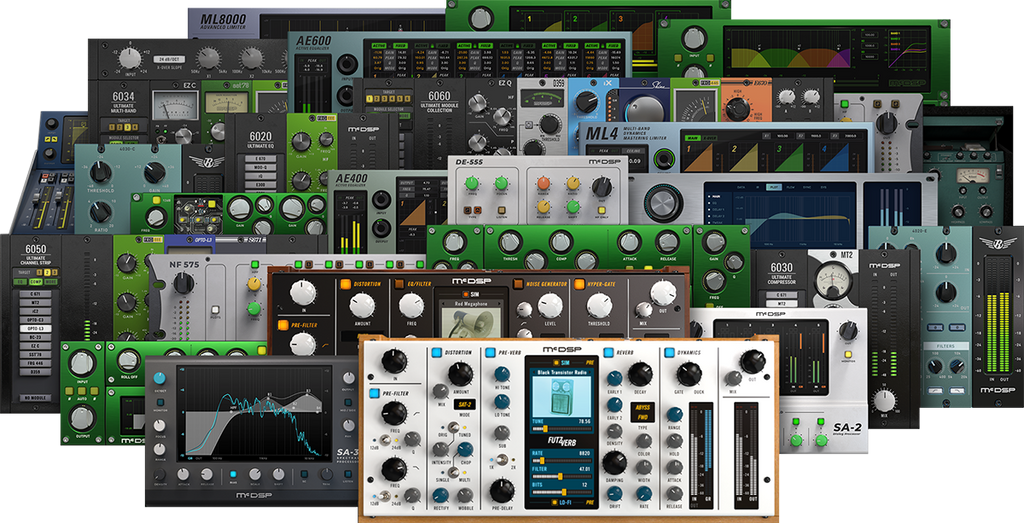Enable the NOISE GENERATOR section on the dark plugin
1024x523 pixels.
pos(518,284)
